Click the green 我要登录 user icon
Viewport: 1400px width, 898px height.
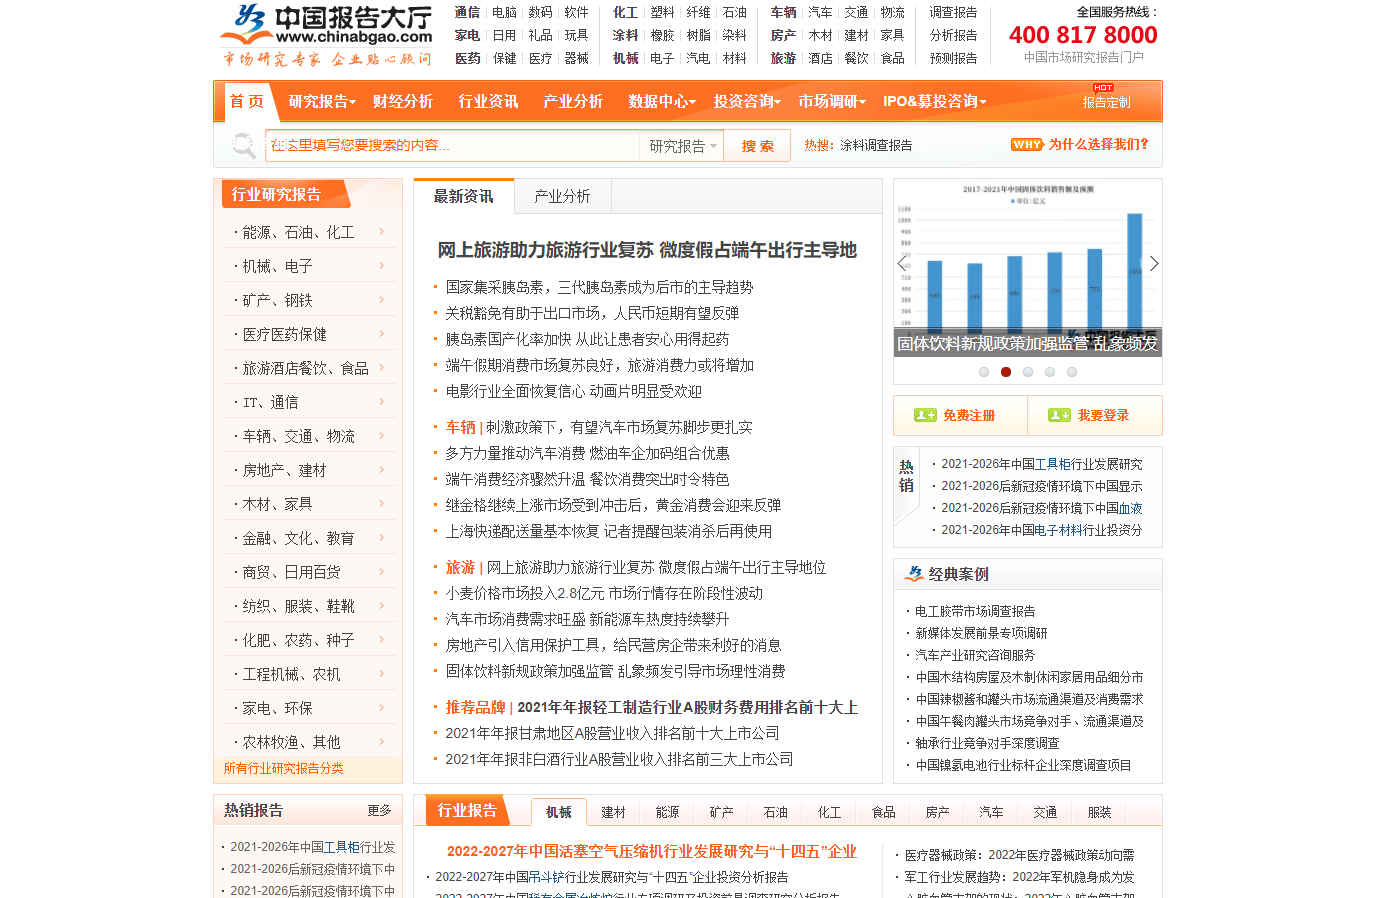[1059, 415]
